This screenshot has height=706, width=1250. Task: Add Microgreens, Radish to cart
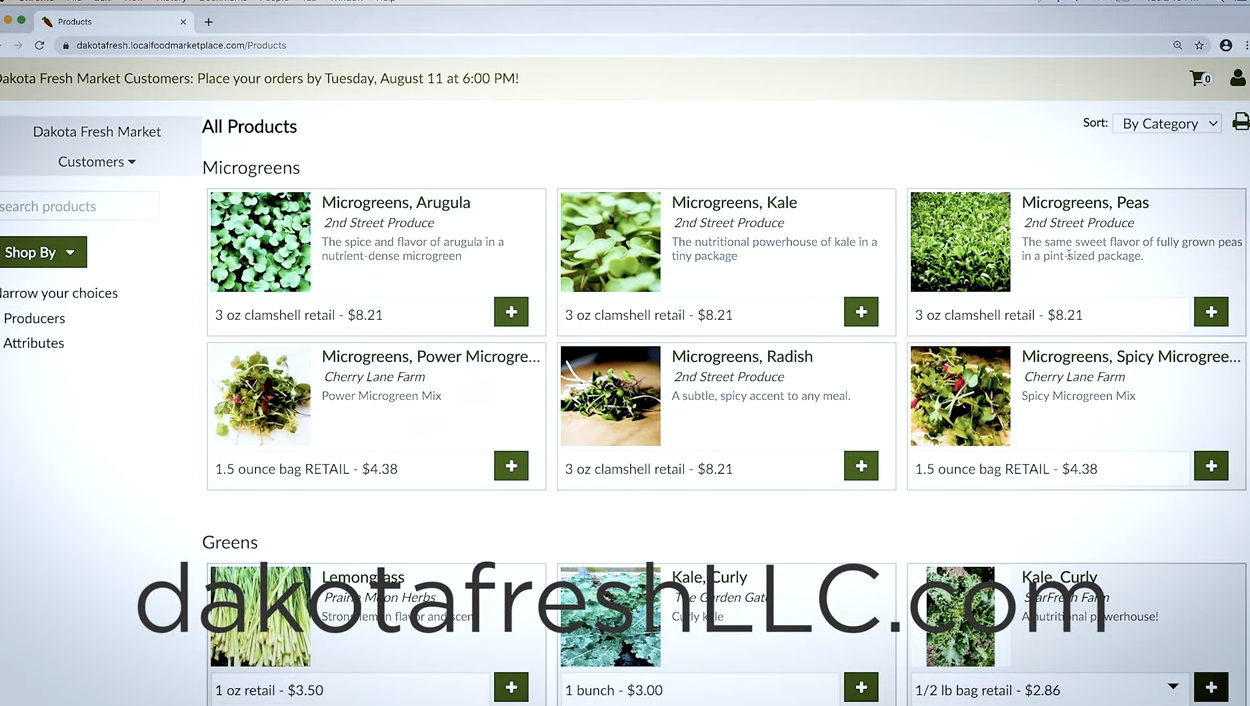coord(861,466)
